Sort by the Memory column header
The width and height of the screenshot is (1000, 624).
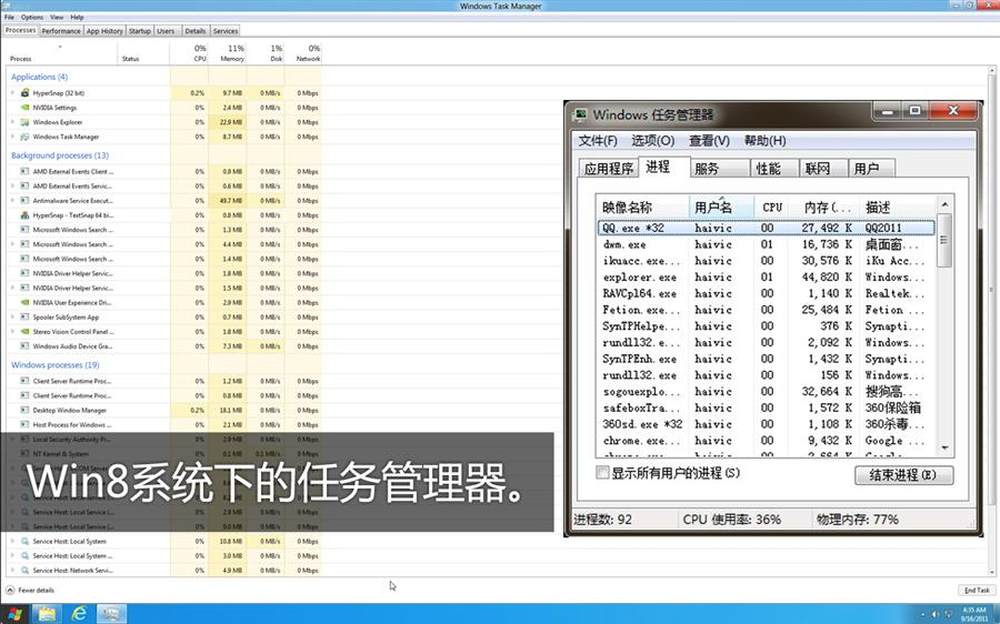click(228, 53)
